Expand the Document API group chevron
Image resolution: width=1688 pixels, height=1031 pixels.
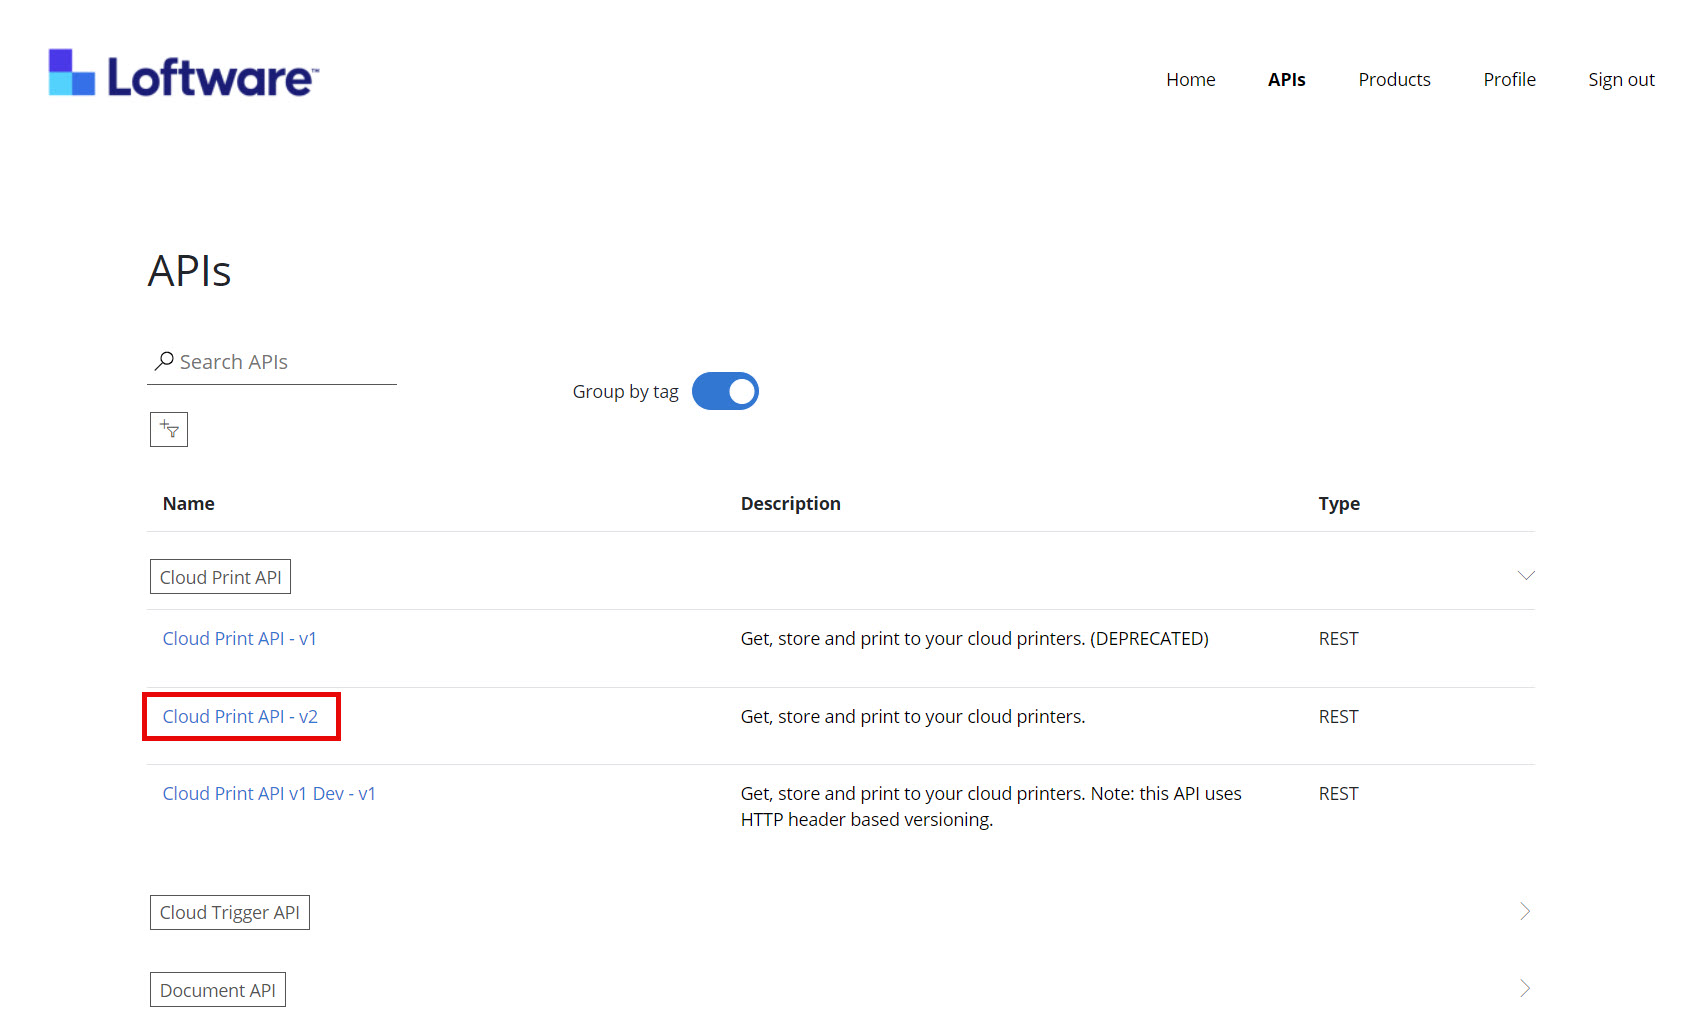click(1525, 988)
